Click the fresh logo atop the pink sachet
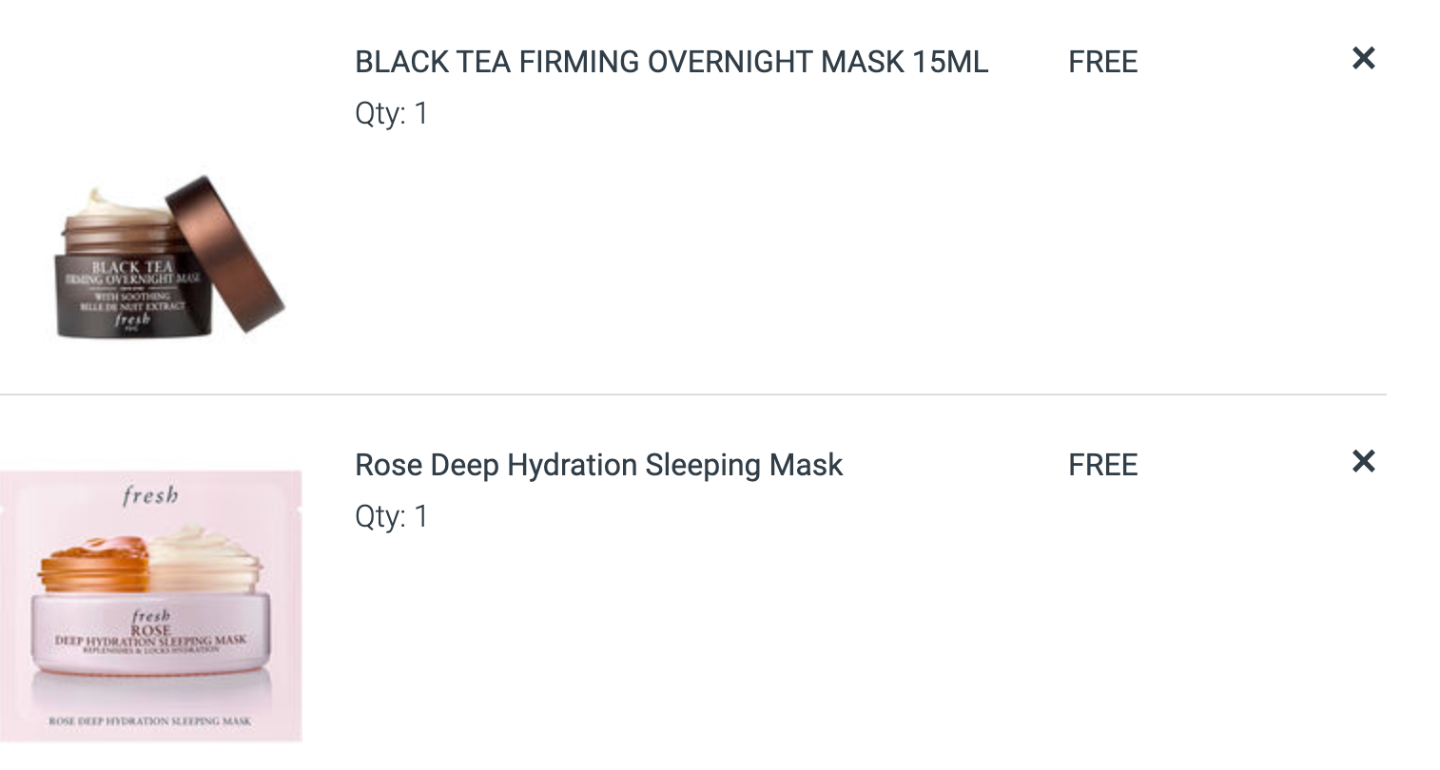The image size is (1440, 770). point(151,496)
